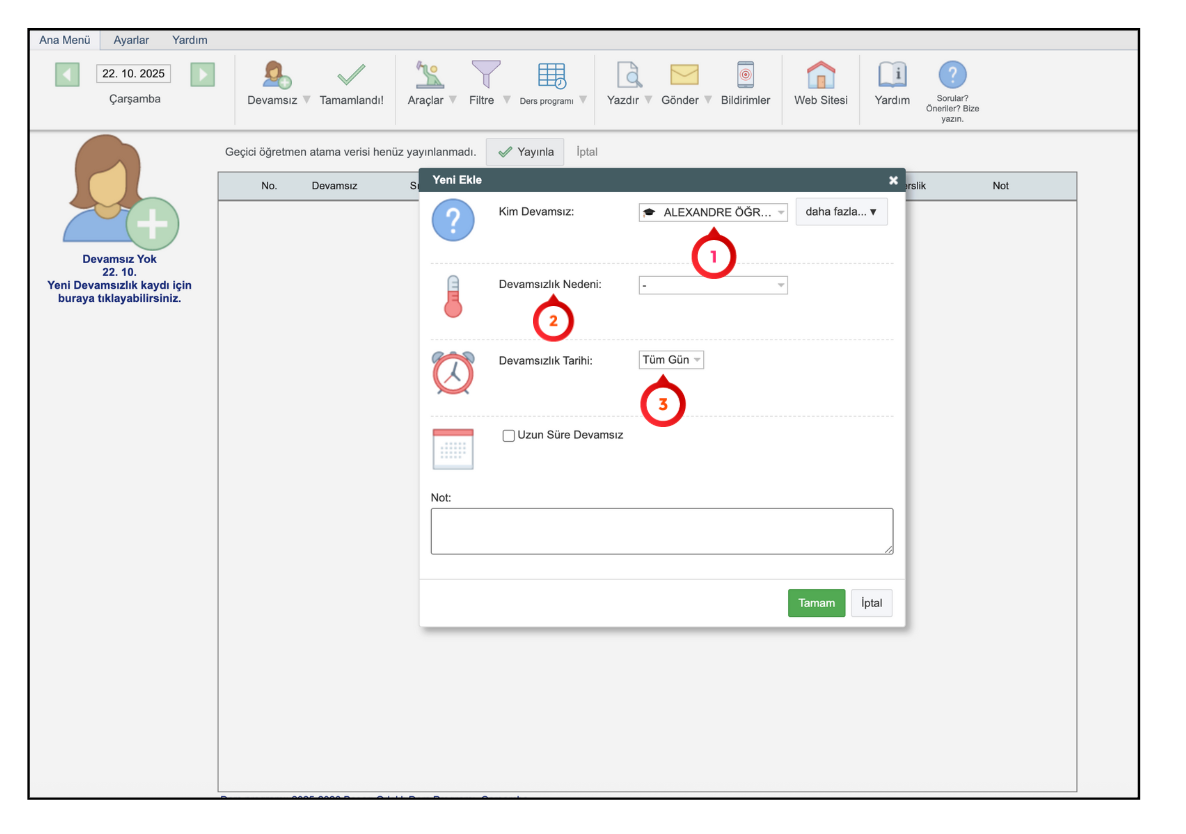Open the Web Sitesi home icon
Image resolution: width=1186 pixels, height=834 pixels.
coord(820,75)
